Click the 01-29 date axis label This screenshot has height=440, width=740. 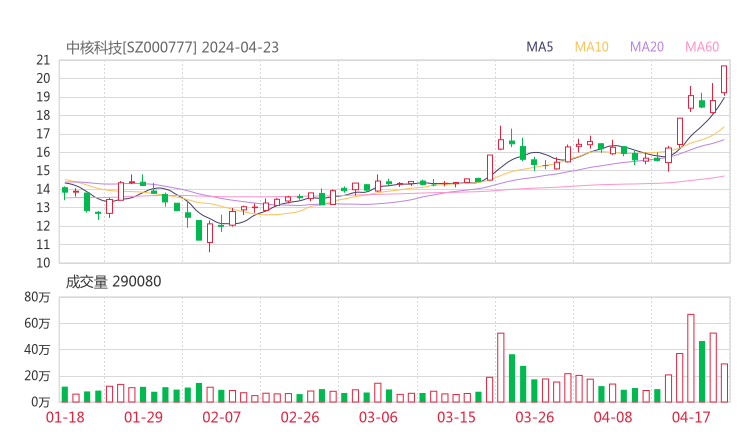point(143,417)
